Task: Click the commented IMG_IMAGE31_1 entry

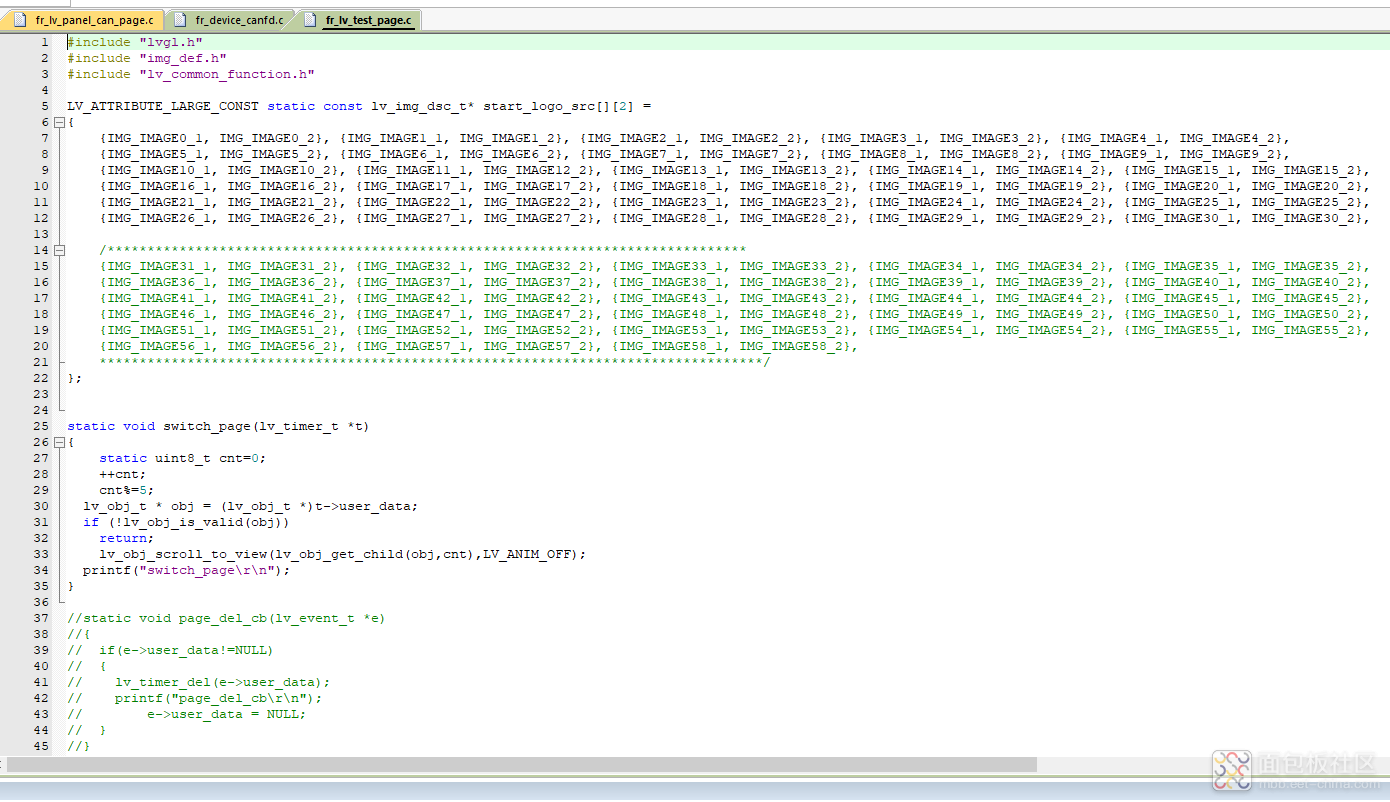Action: (x=159, y=266)
